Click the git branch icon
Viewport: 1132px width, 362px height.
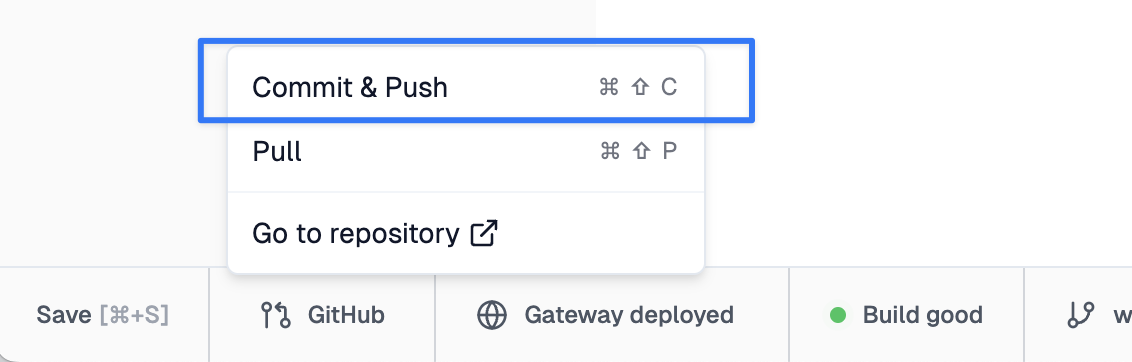[1081, 315]
